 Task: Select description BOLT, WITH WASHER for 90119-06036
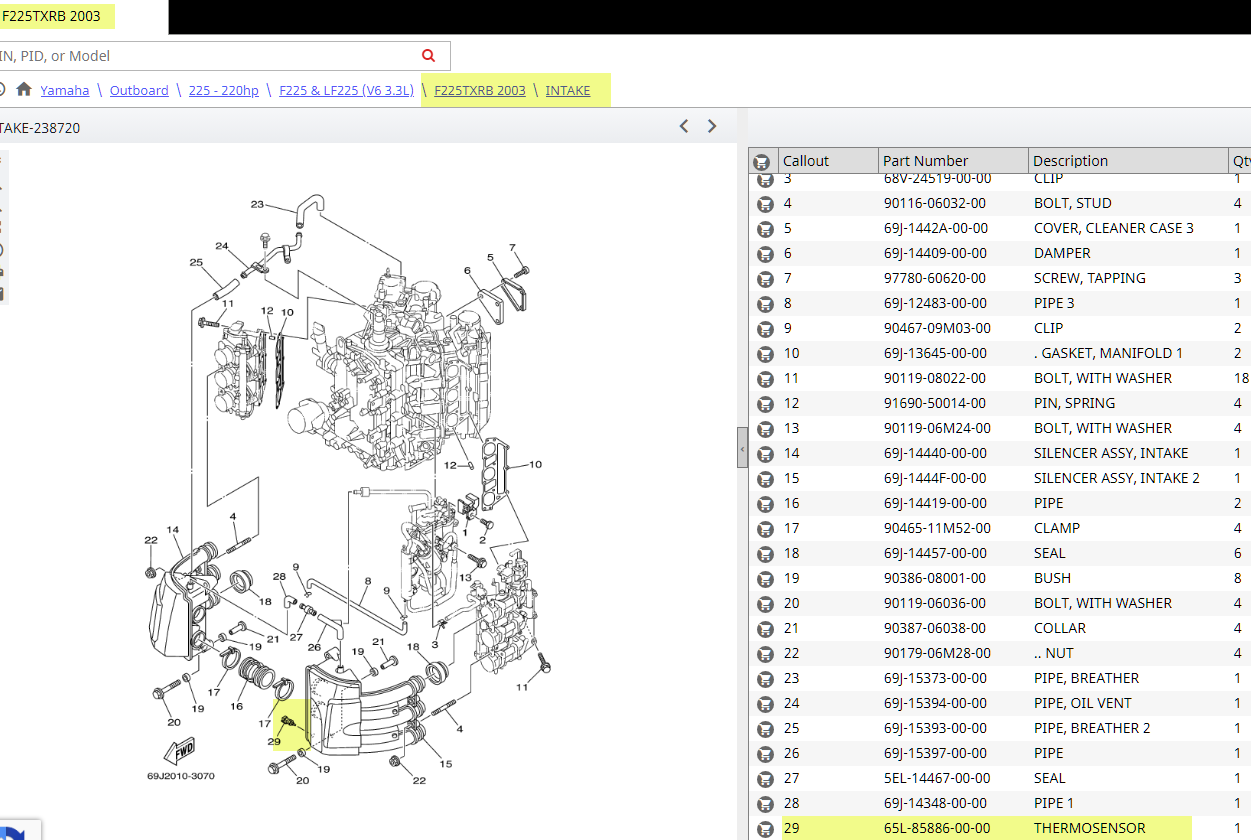pos(1103,603)
